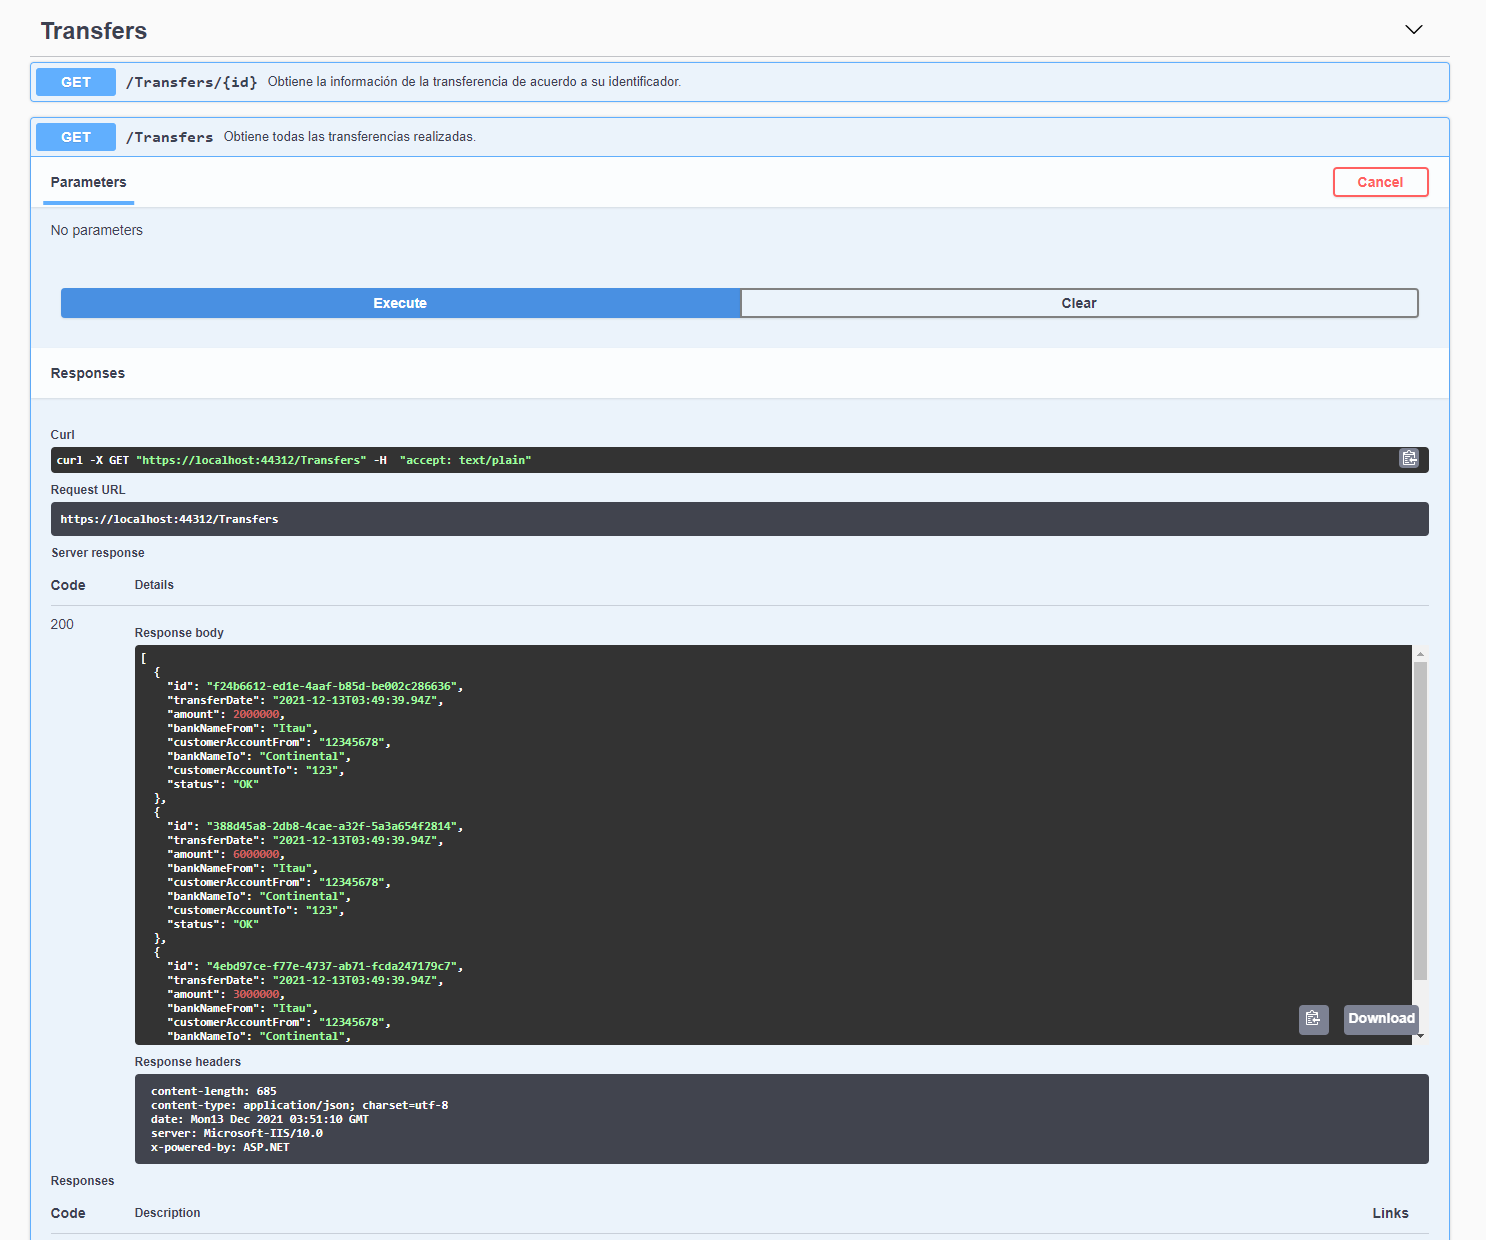Copy the curl command to clipboard
The width and height of the screenshot is (1486, 1240).
(x=1410, y=459)
